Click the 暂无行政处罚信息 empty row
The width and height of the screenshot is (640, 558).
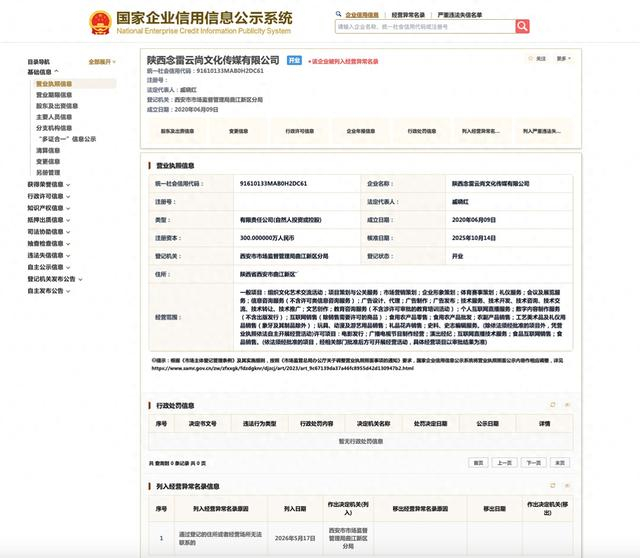(361, 441)
